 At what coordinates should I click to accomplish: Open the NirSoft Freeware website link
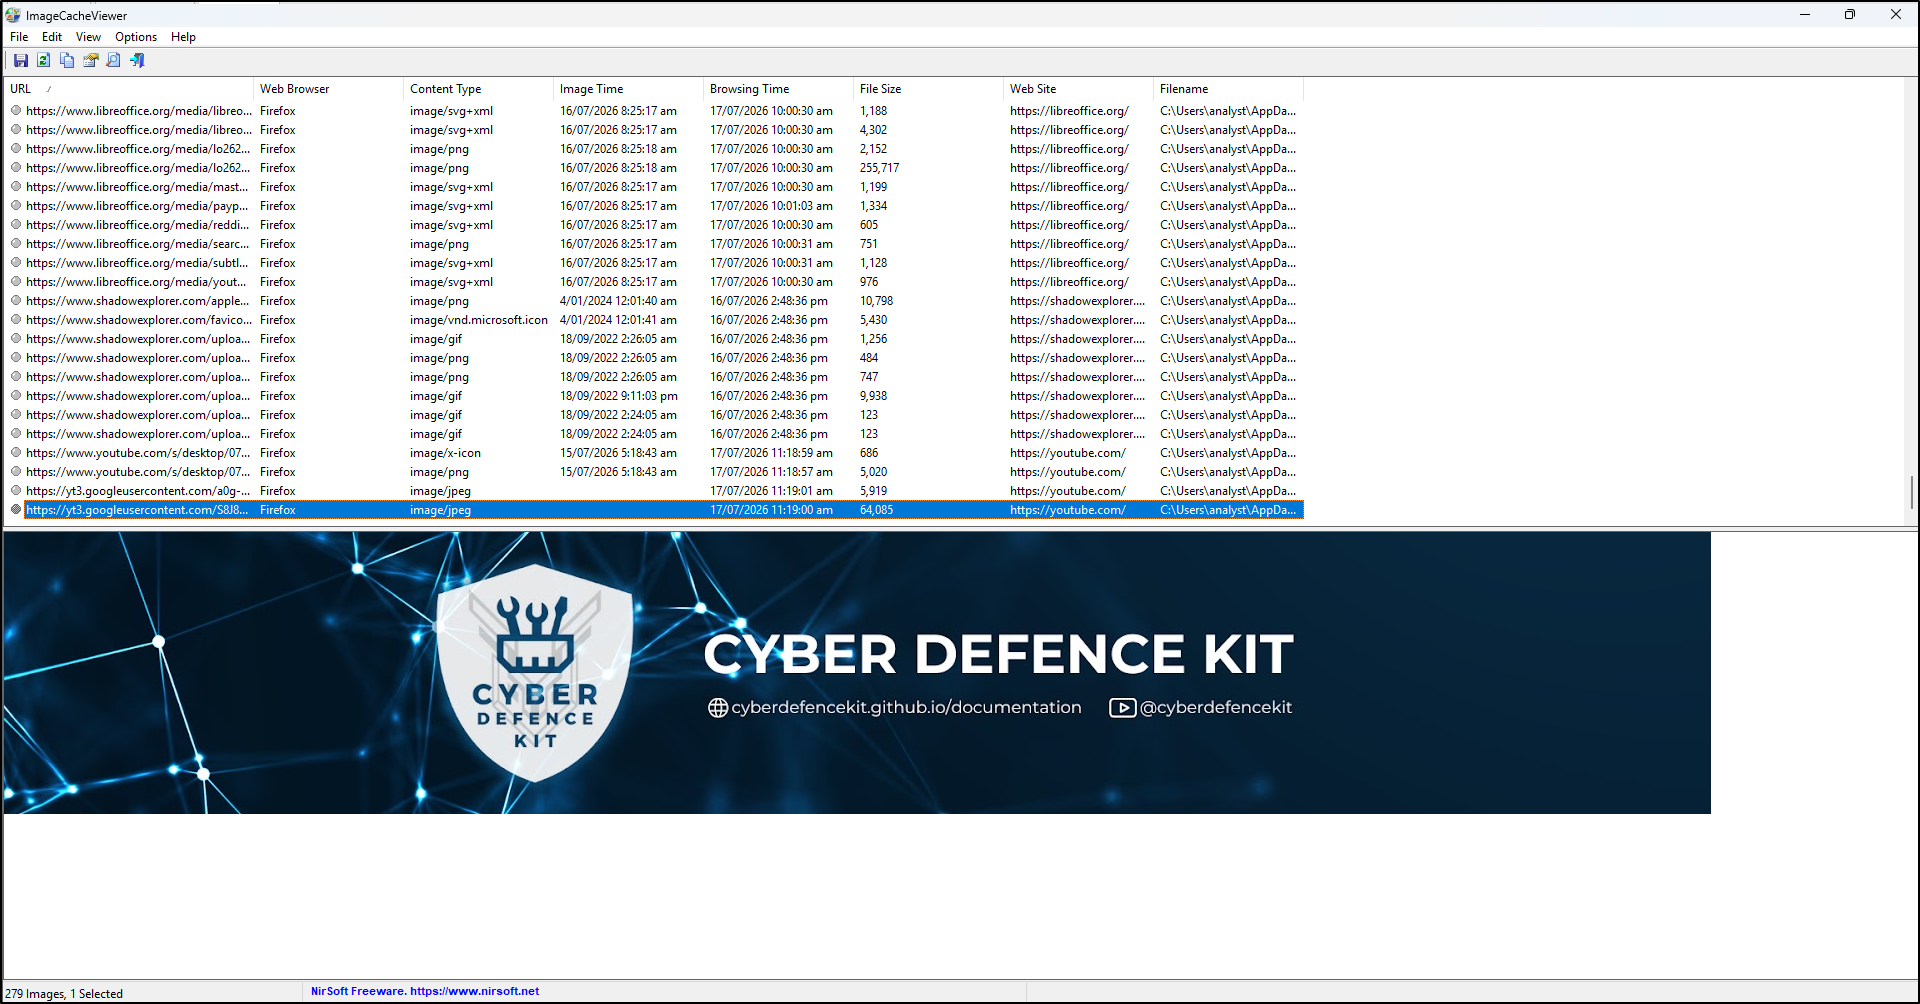coord(425,991)
